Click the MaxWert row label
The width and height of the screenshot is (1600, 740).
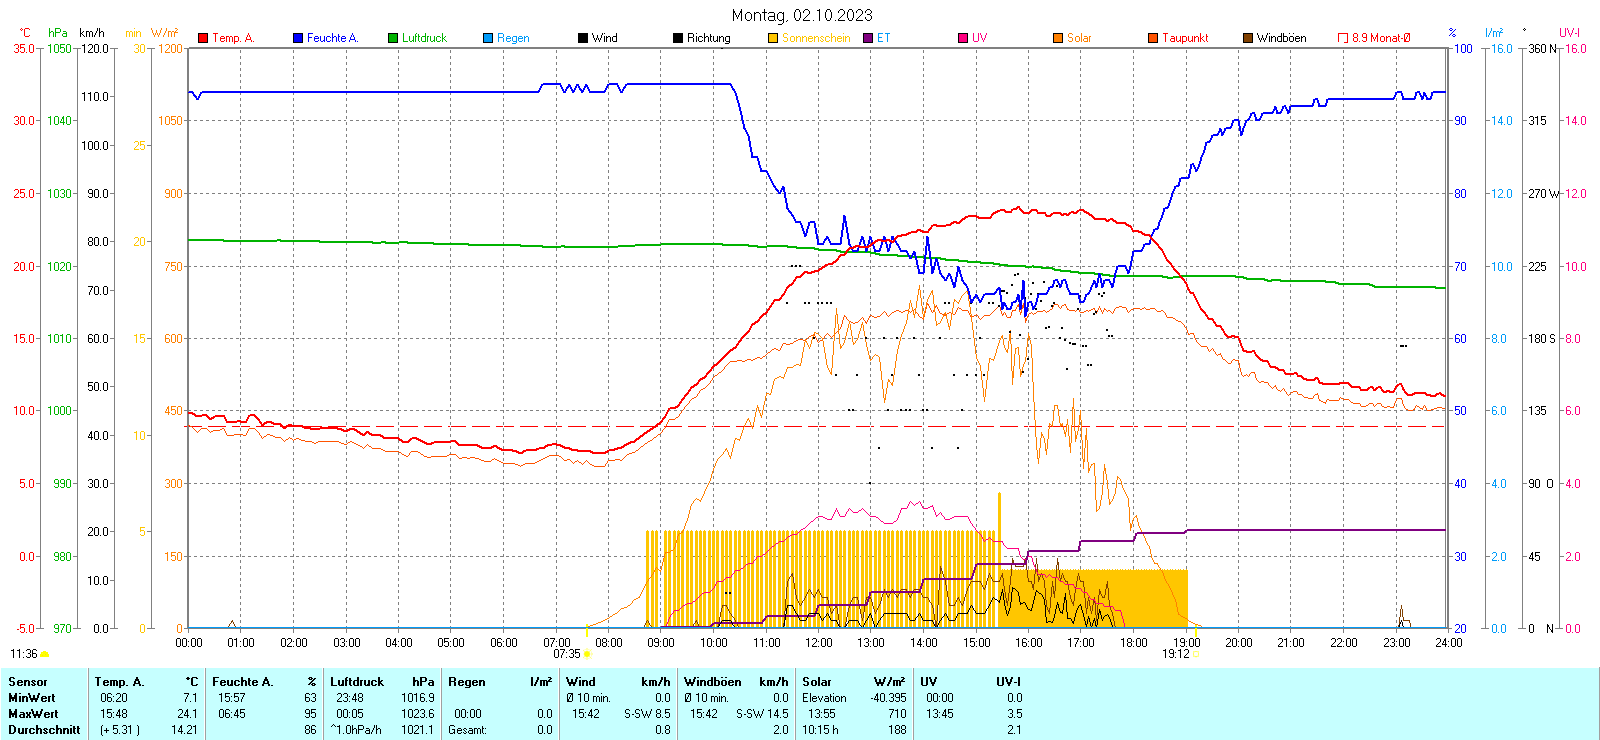[33, 714]
